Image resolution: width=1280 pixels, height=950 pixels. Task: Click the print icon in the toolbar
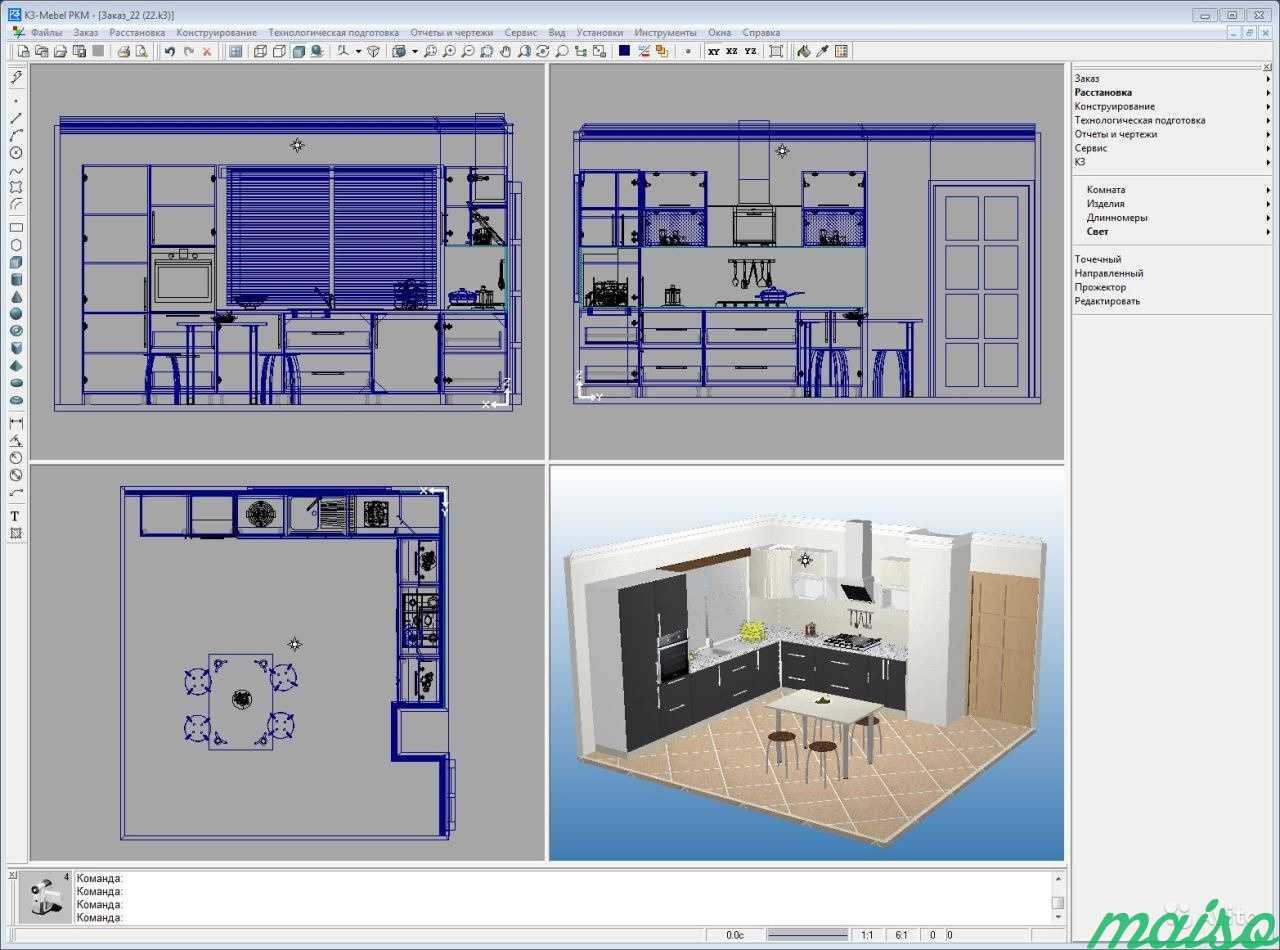pyautogui.click(x=123, y=51)
